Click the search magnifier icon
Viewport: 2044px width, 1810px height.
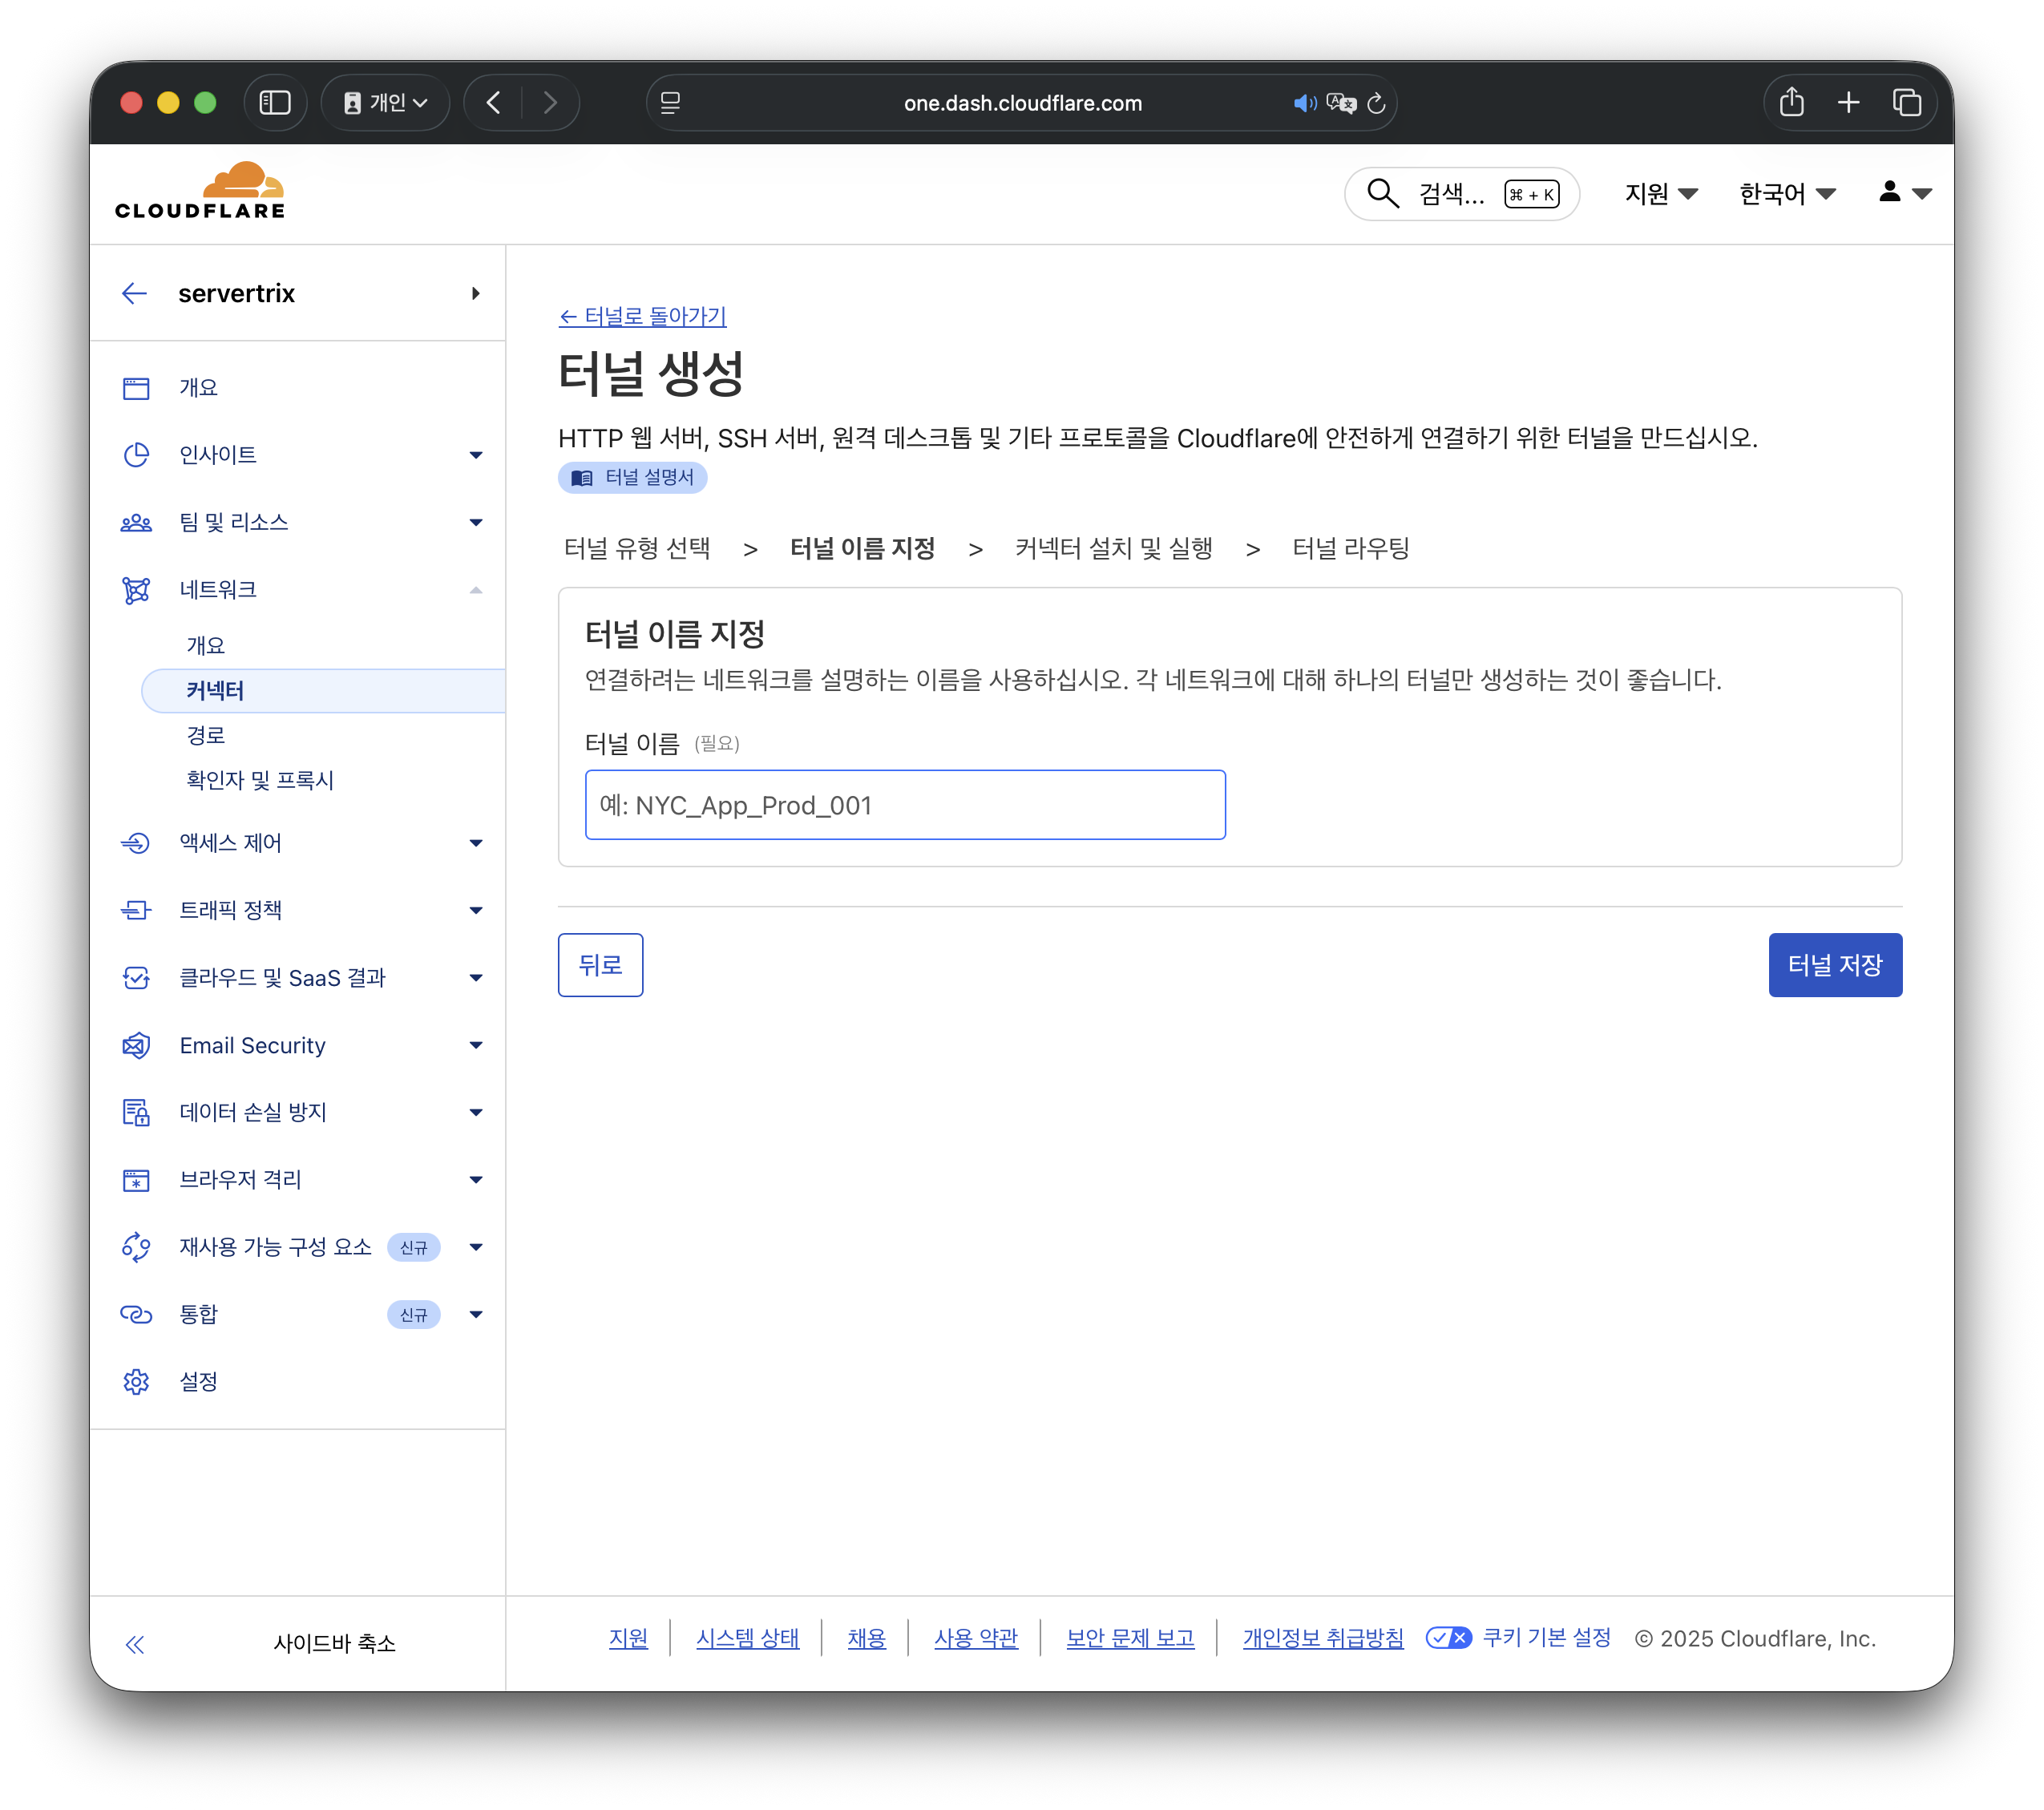(x=1382, y=193)
